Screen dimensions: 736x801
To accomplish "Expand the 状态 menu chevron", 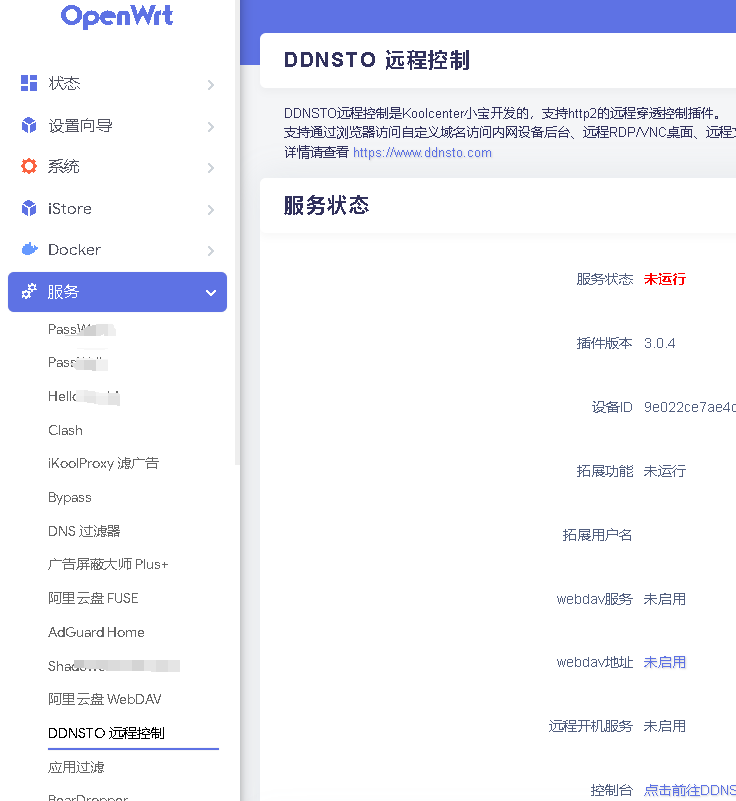I will pos(210,85).
